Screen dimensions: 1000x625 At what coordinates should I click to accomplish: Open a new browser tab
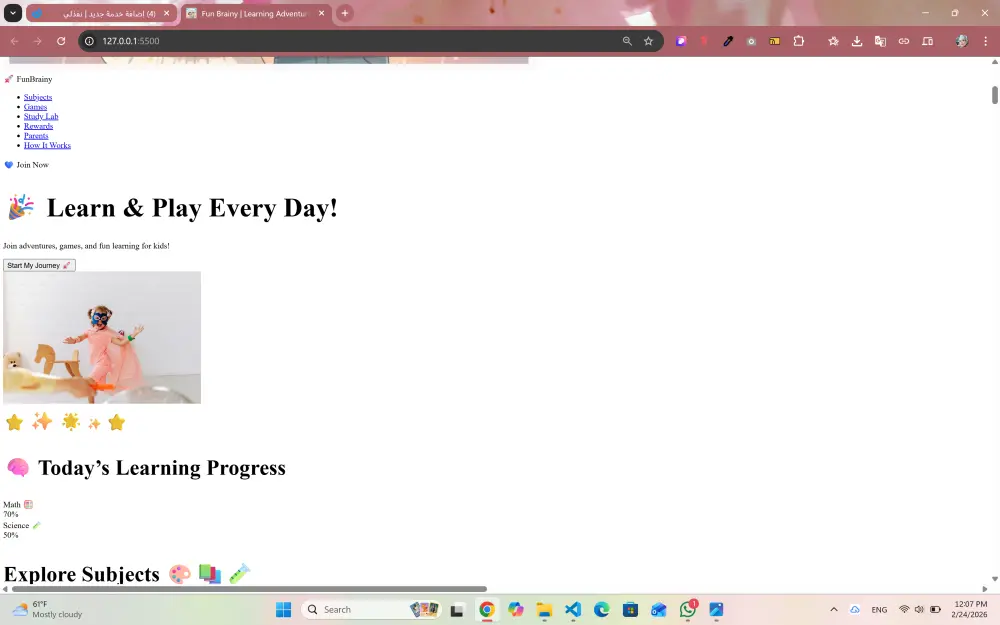pyautogui.click(x=344, y=13)
